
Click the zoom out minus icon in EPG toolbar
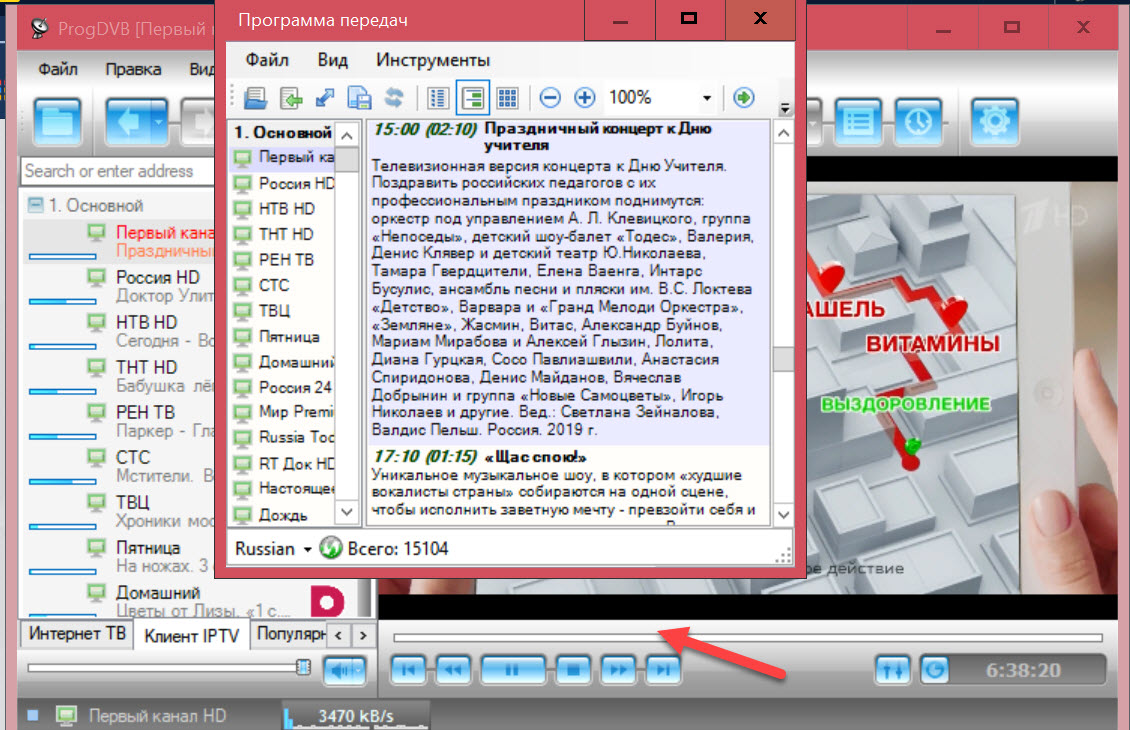(550, 98)
